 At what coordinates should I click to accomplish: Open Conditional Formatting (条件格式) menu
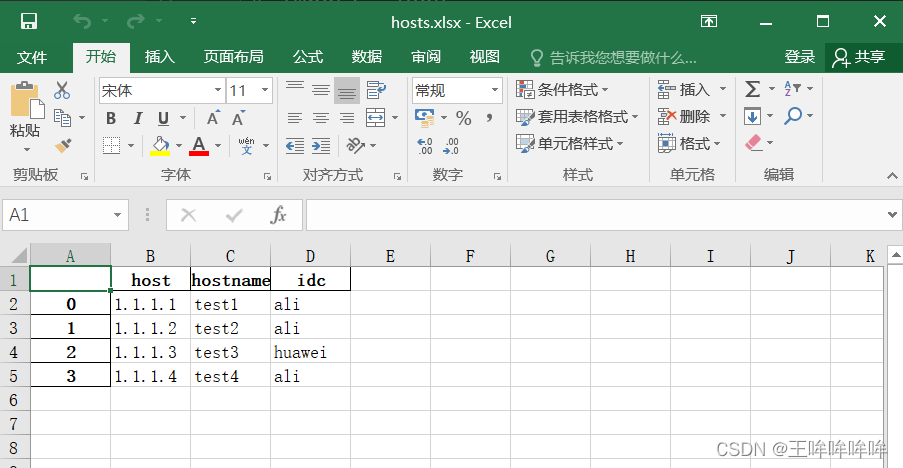tap(562, 90)
